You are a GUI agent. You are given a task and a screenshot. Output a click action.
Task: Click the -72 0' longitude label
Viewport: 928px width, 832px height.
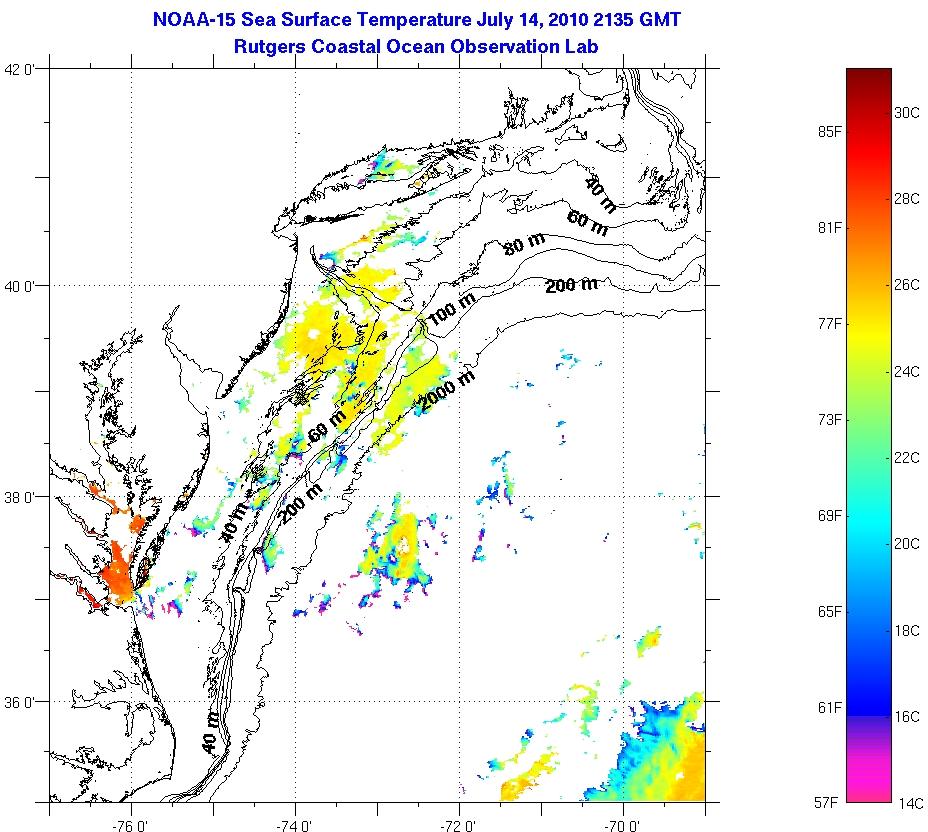pyautogui.click(x=459, y=825)
